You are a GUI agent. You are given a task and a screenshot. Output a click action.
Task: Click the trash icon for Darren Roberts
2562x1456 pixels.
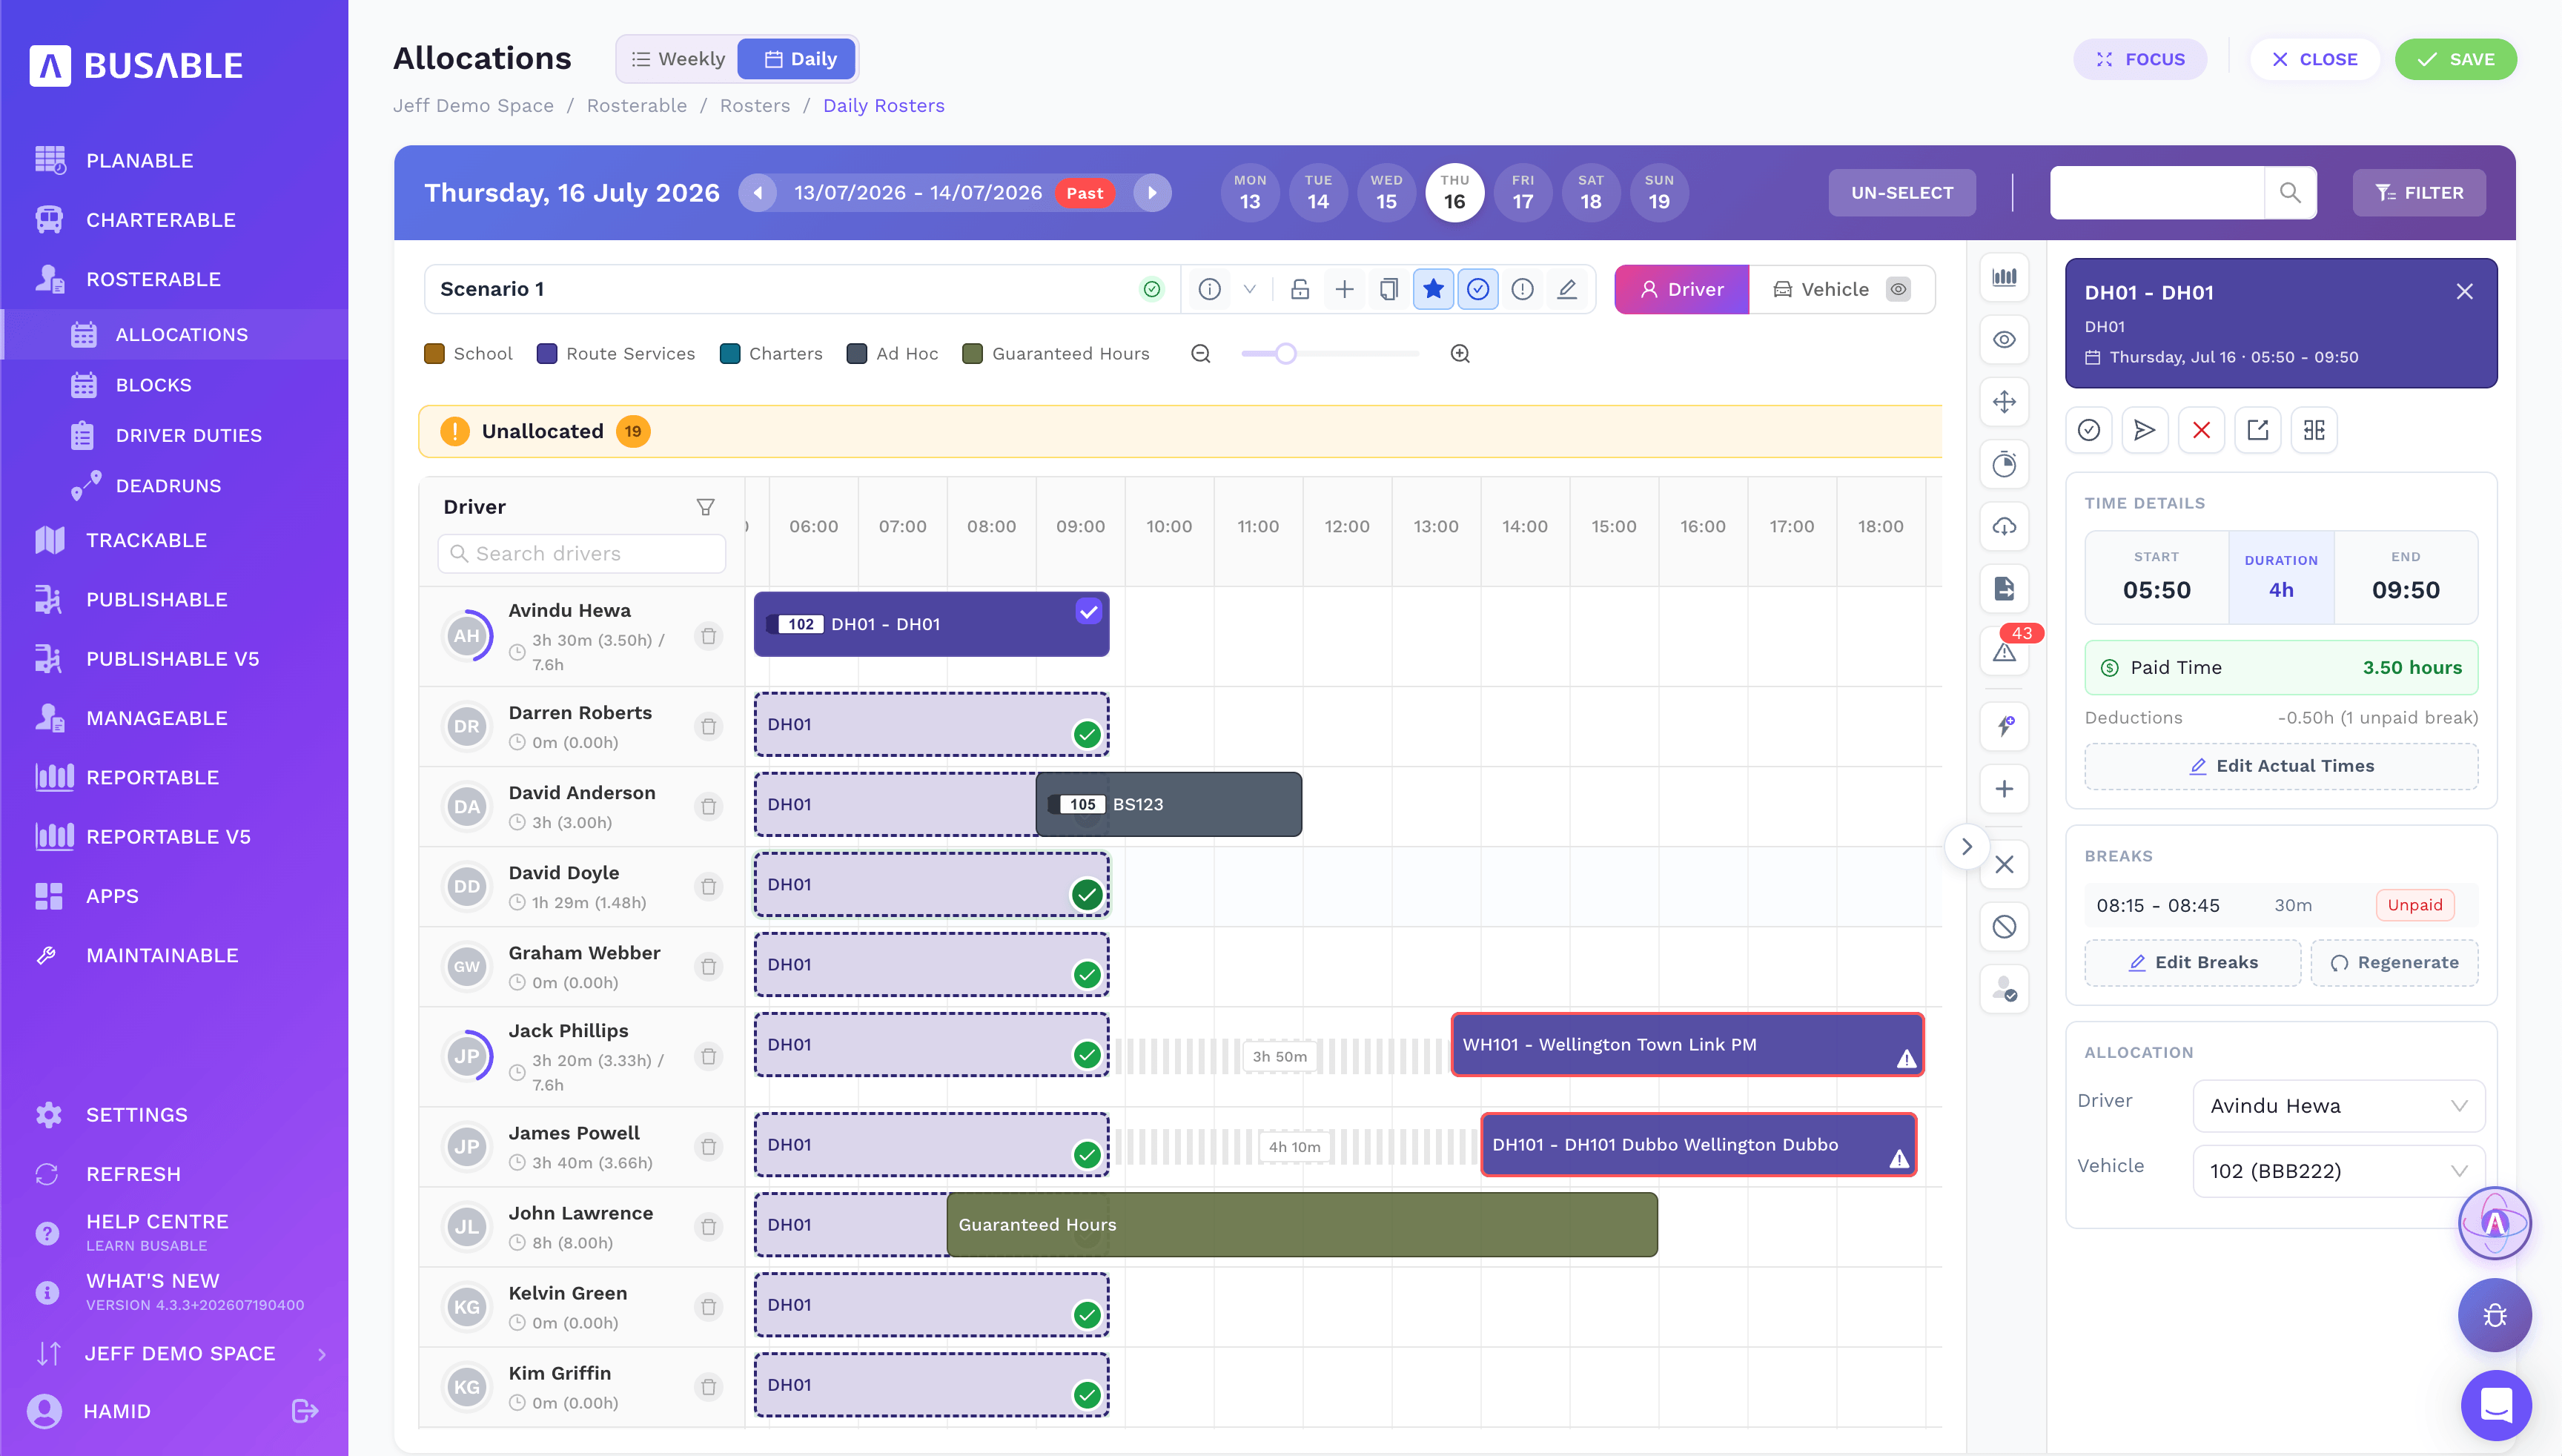[709, 726]
